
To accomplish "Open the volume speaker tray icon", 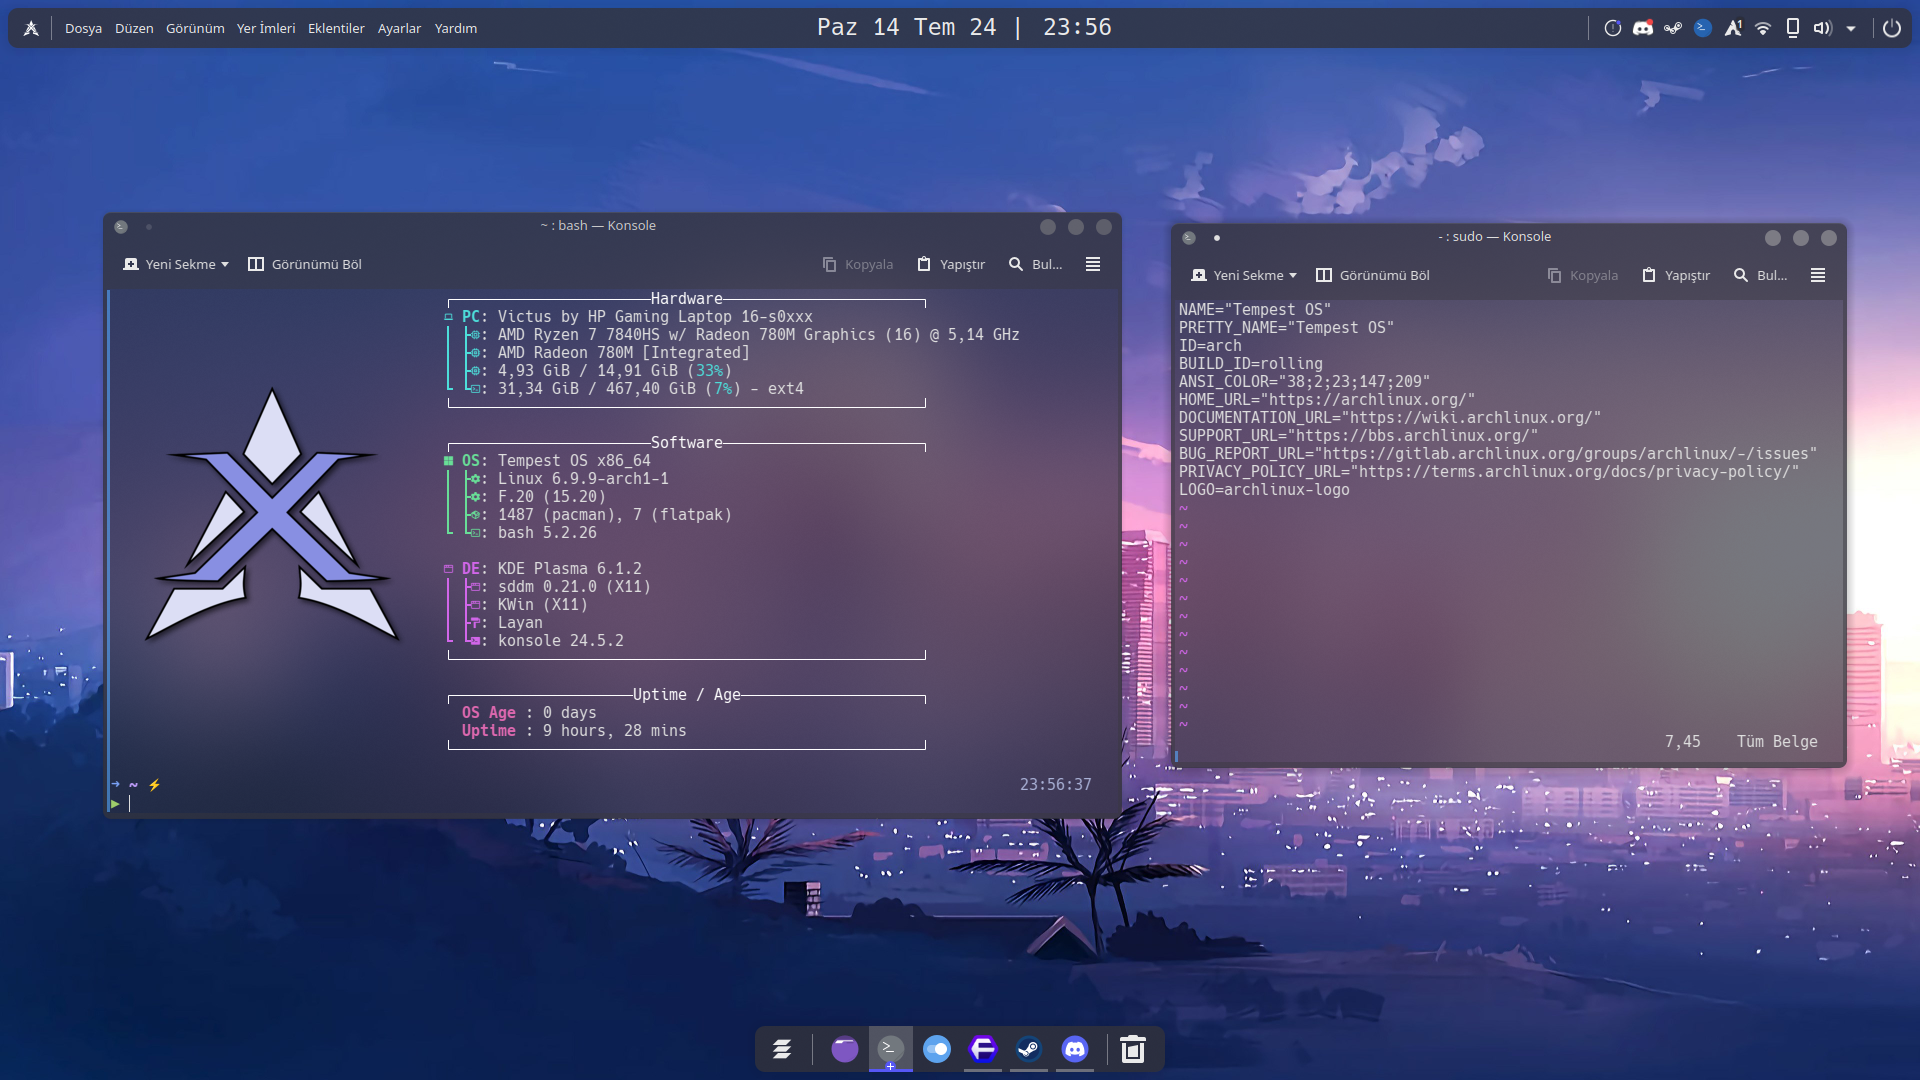I will click(1822, 28).
